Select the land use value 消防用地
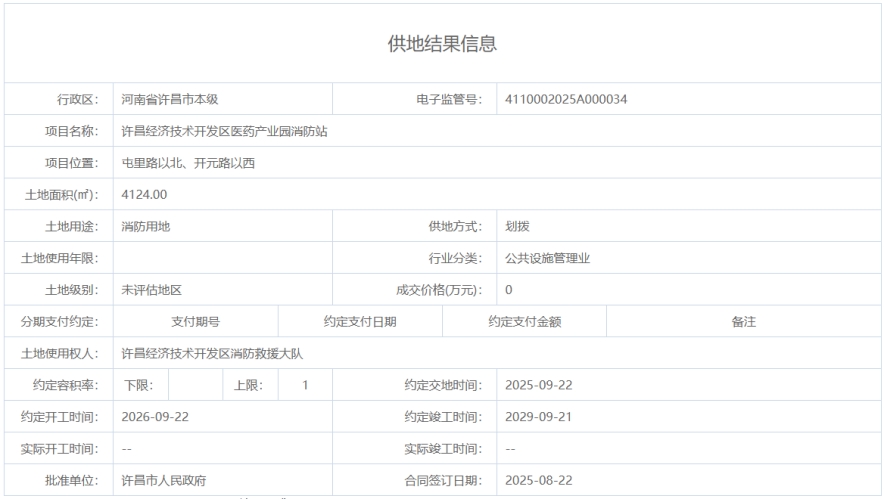The image size is (884, 500). pyautogui.click(x=146, y=227)
